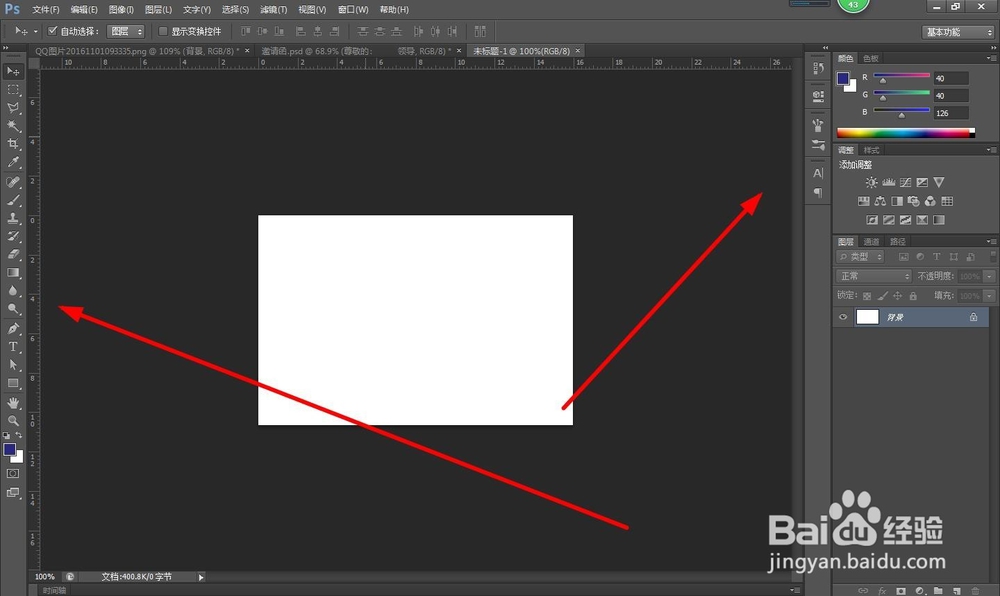
Task: Expand the status bar info arrow
Action: pyautogui.click(x=201, y=577)
